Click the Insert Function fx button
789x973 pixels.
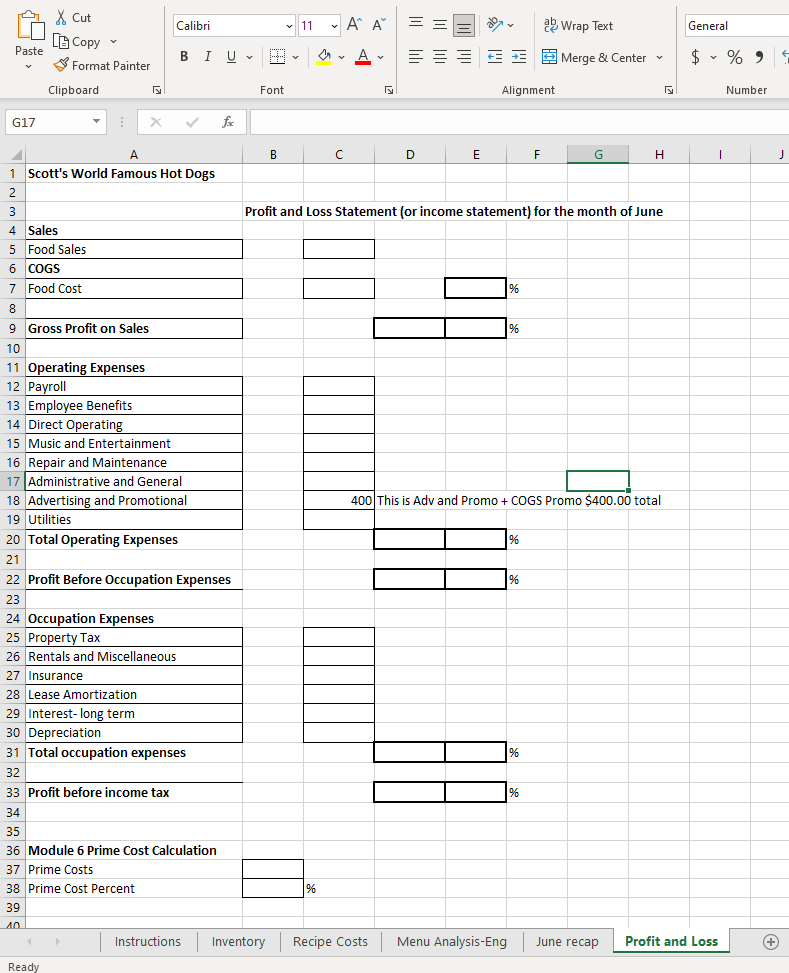228,122
